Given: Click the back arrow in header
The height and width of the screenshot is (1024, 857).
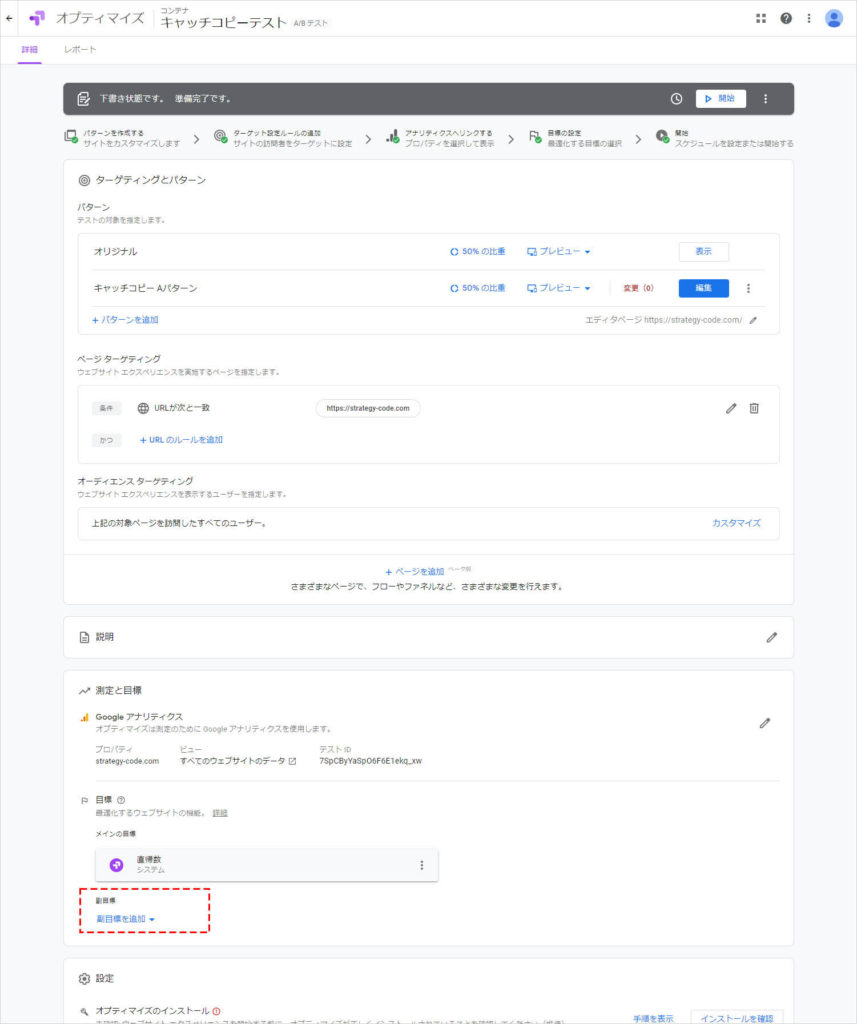Looking at the screenshot, I should (x=10, y=18).
